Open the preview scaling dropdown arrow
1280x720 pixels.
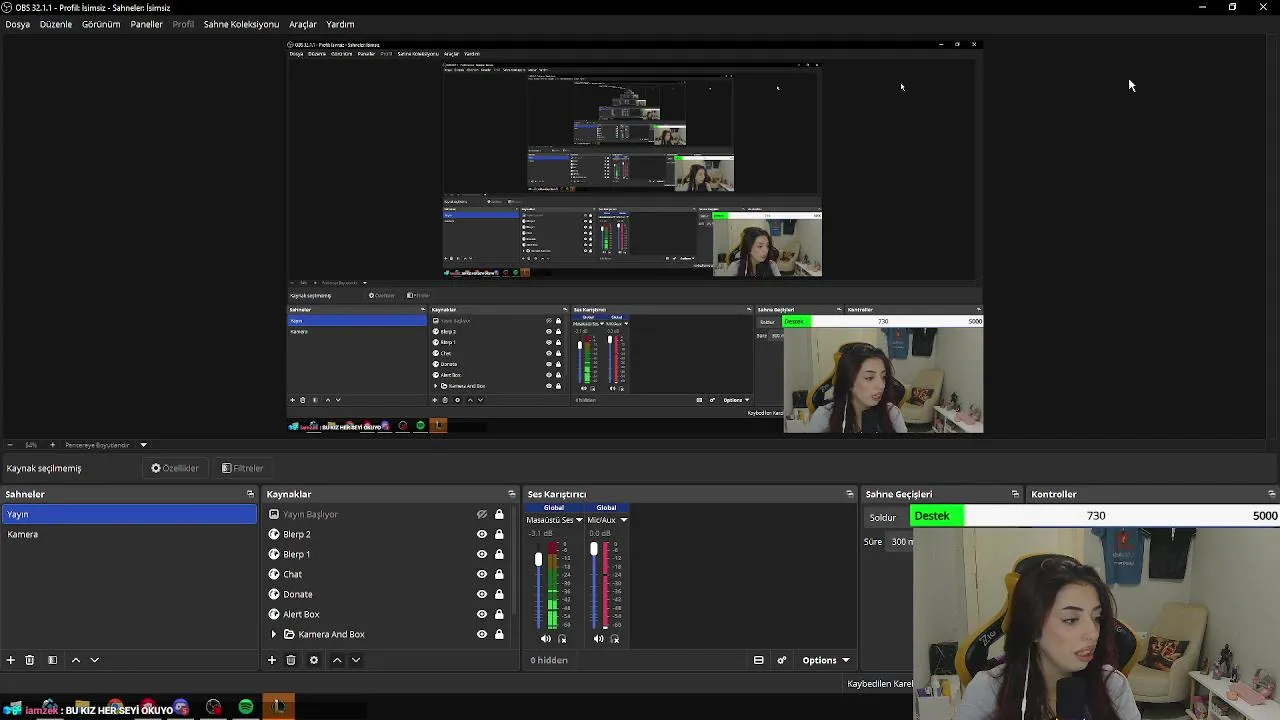[143, 445]
